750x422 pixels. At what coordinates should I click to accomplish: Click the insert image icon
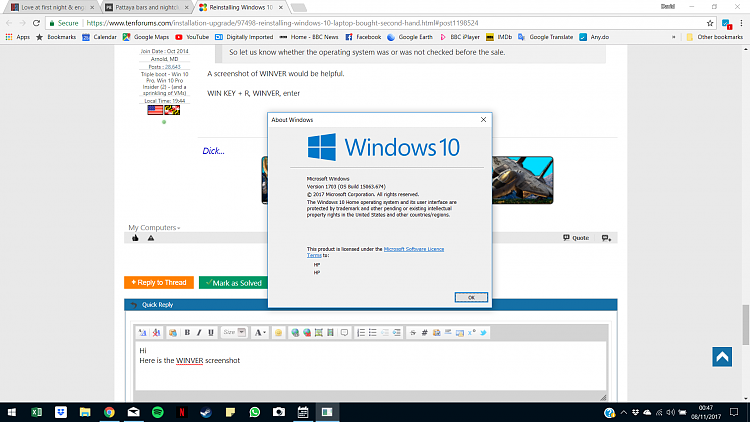click(x=319, y=333)
